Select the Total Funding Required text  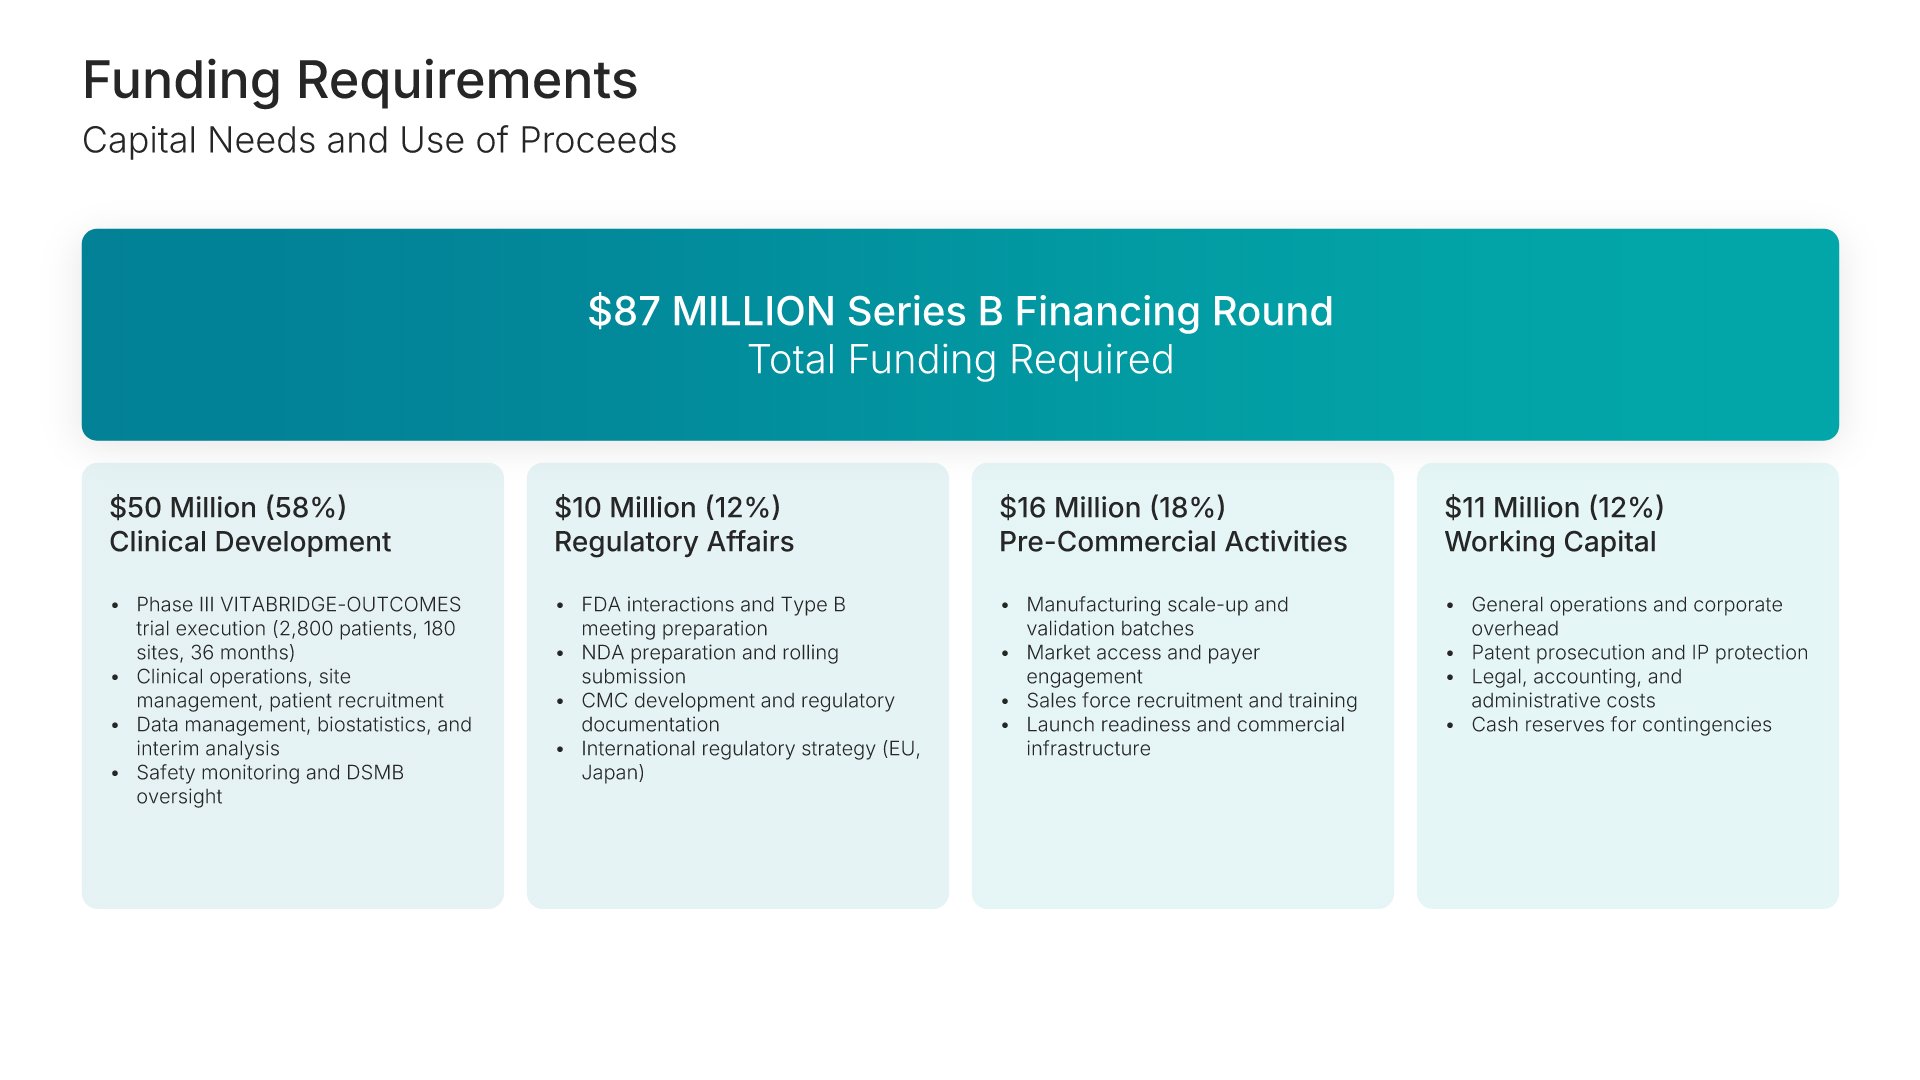tap(960, 360)
